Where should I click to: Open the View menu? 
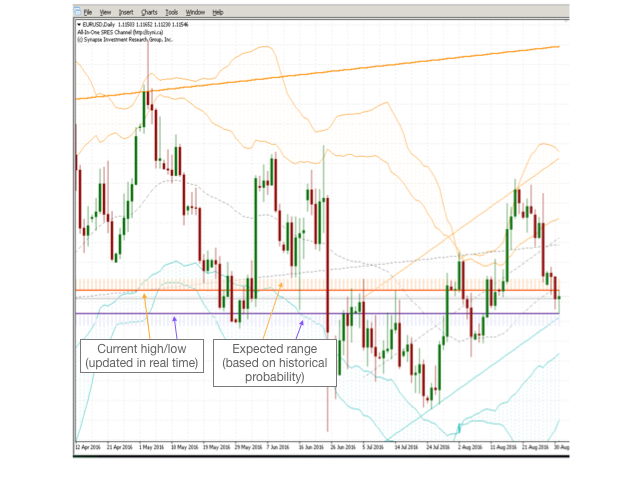(105, 12)
